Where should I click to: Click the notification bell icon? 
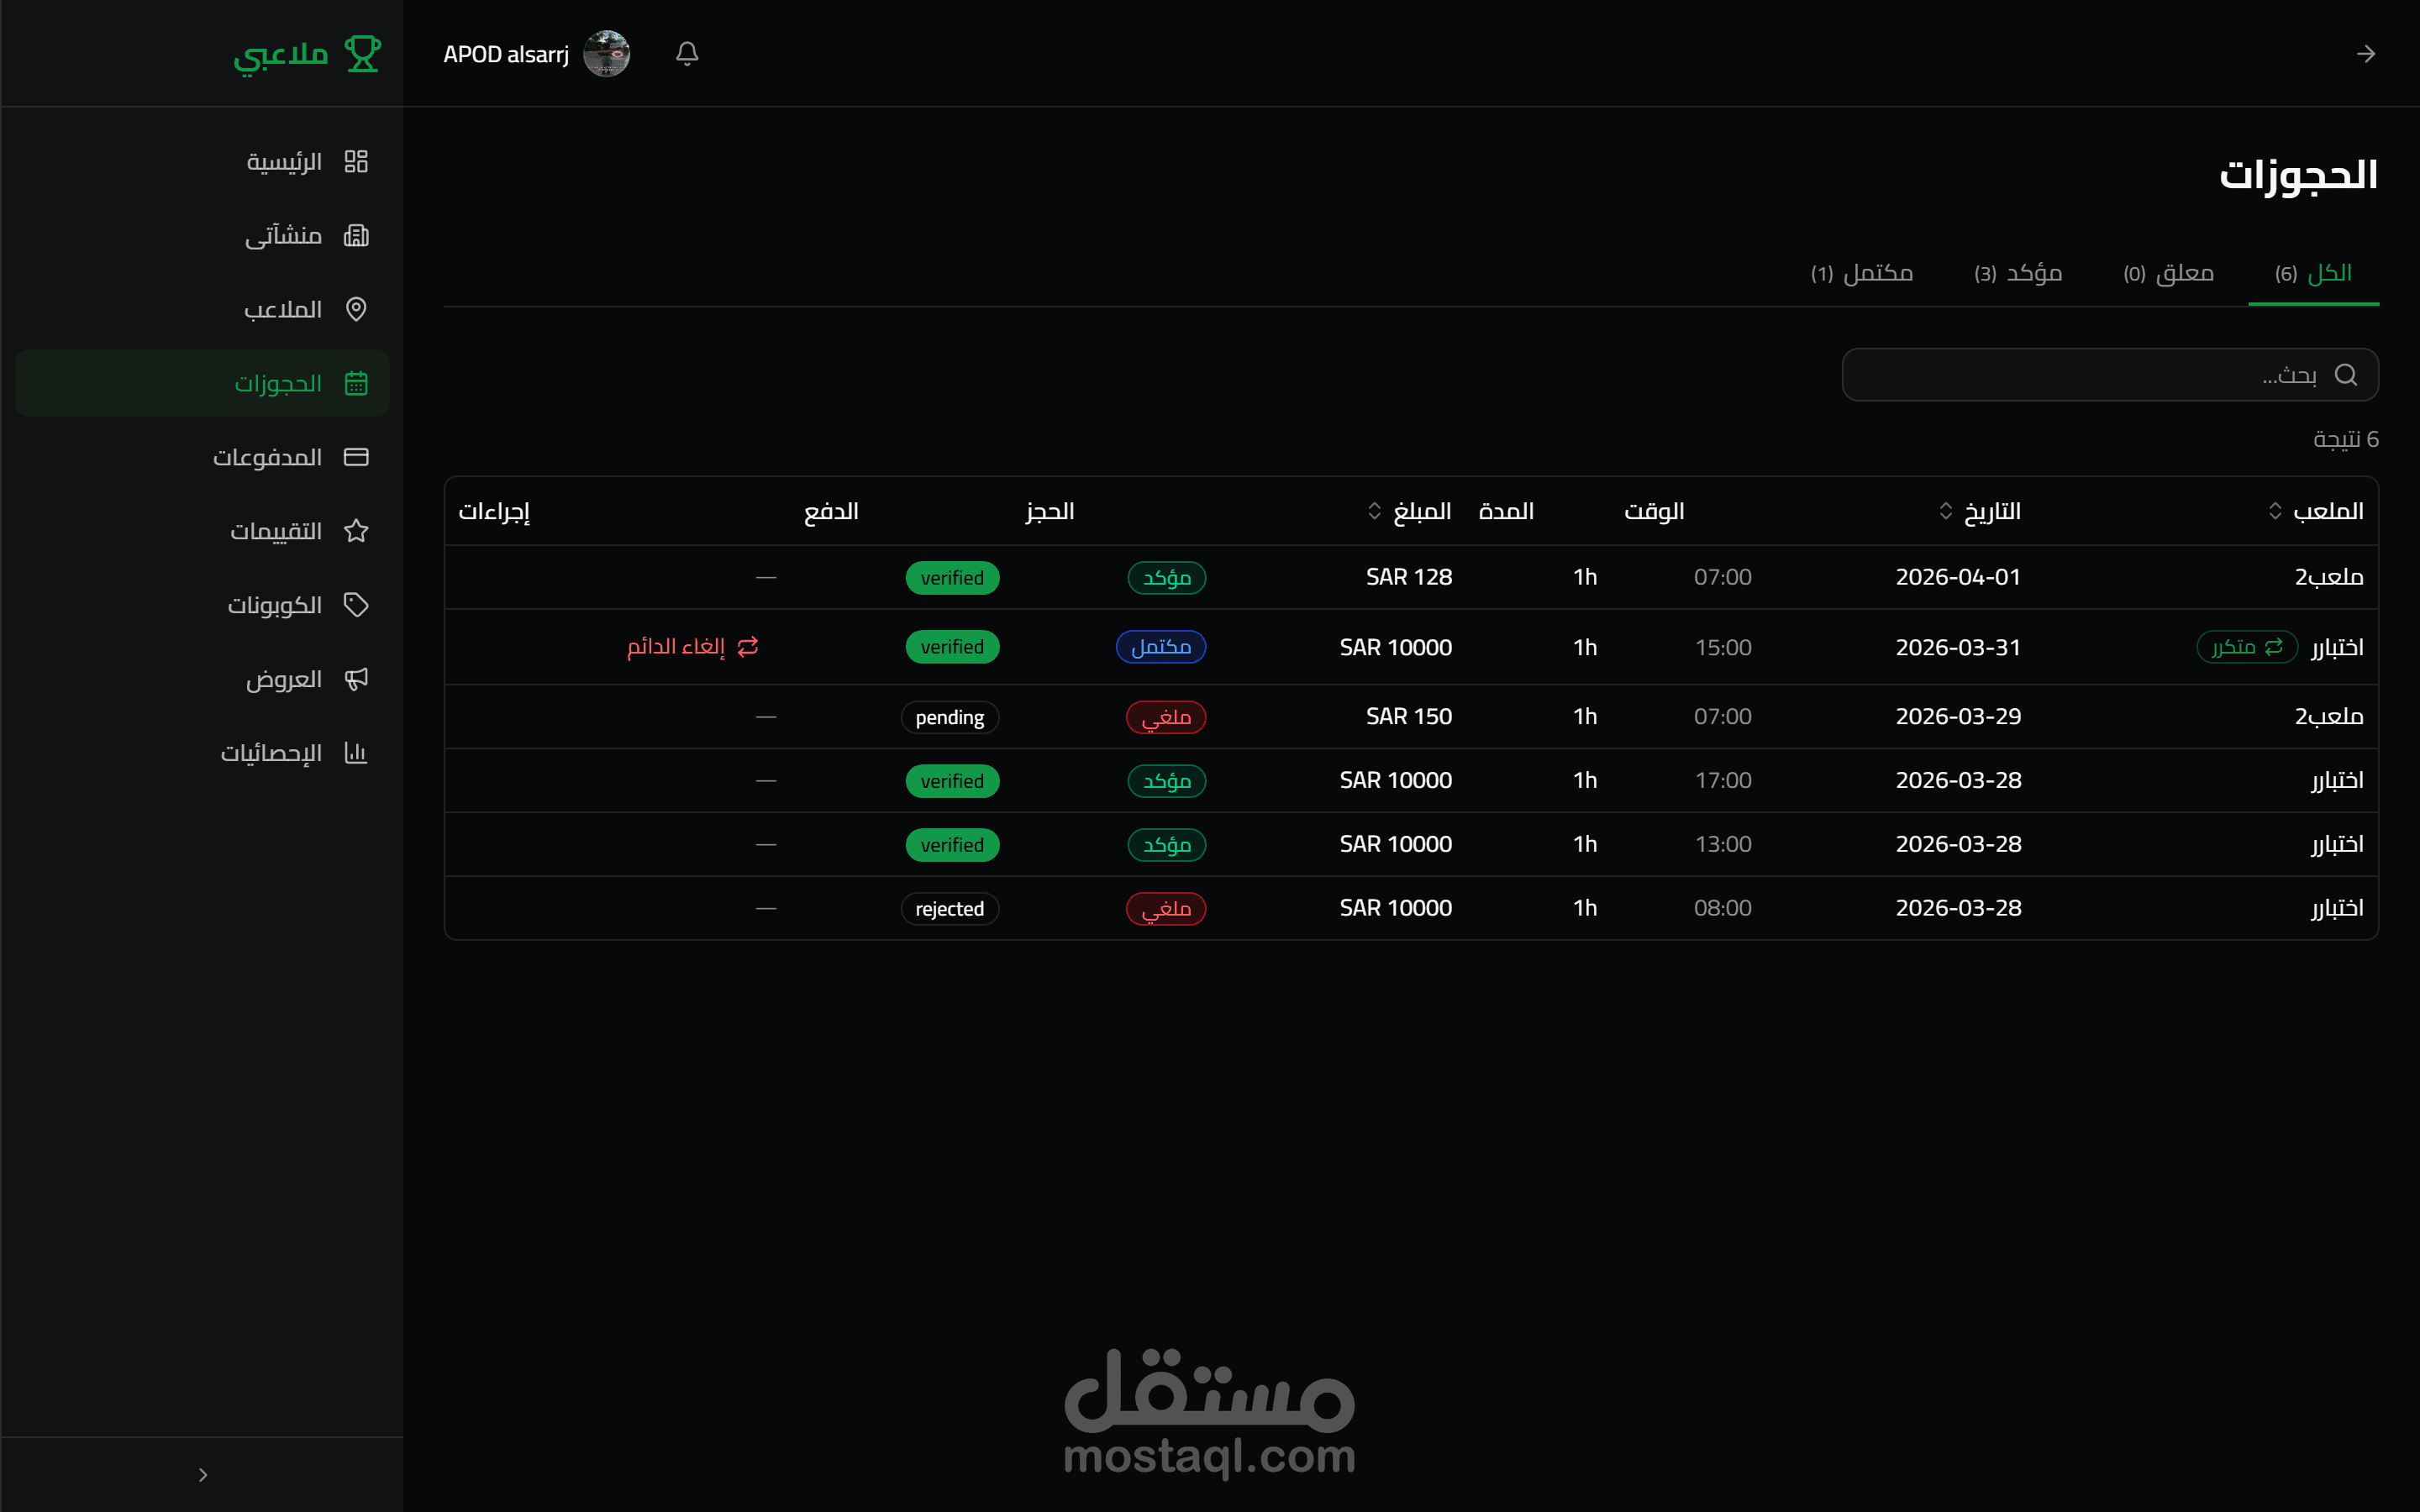click(x=686, y=53)
